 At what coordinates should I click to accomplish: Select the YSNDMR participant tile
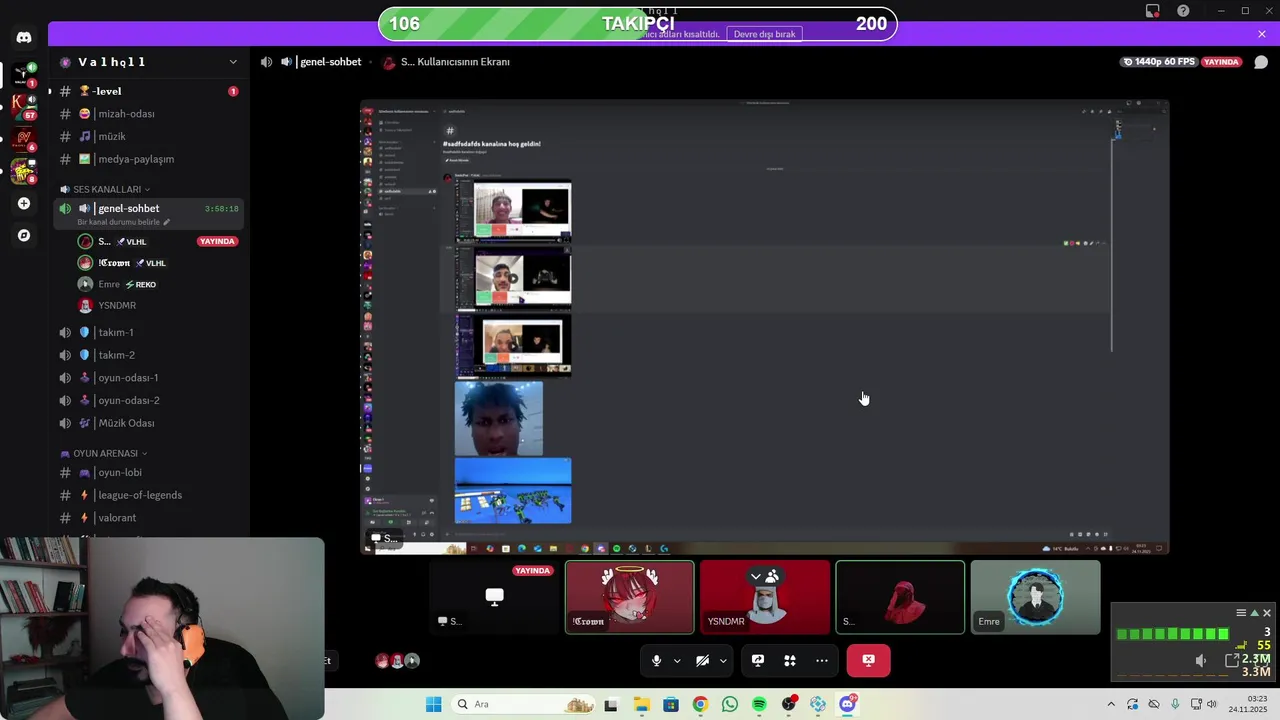pyautogui.click(x=765, y=597)
